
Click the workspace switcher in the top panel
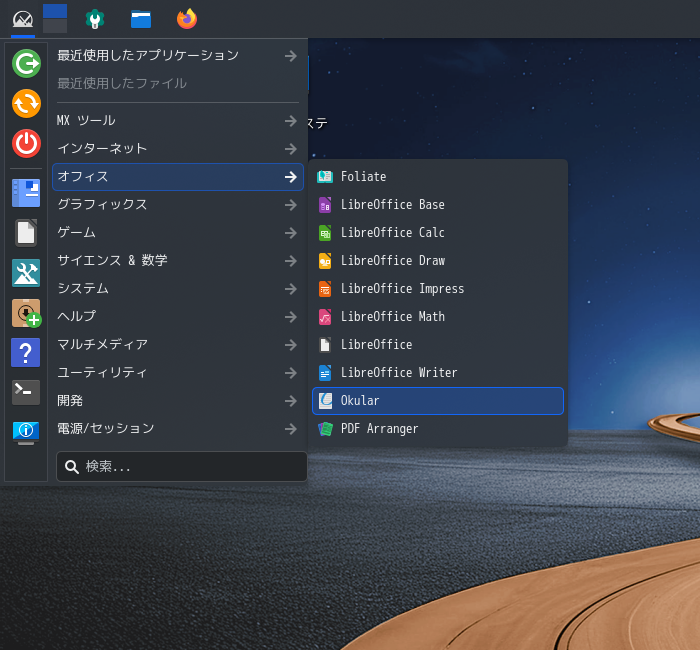coord(55,18)
